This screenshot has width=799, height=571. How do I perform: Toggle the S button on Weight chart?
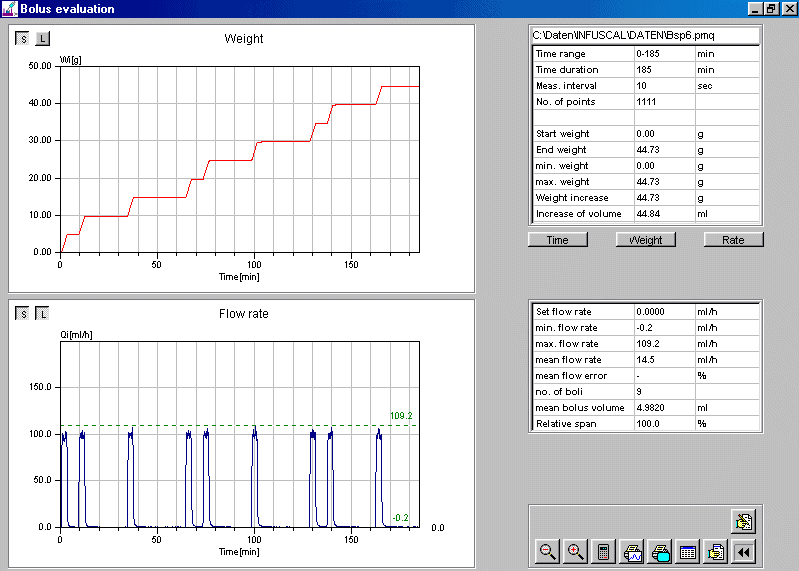click(x=22, y=38)
